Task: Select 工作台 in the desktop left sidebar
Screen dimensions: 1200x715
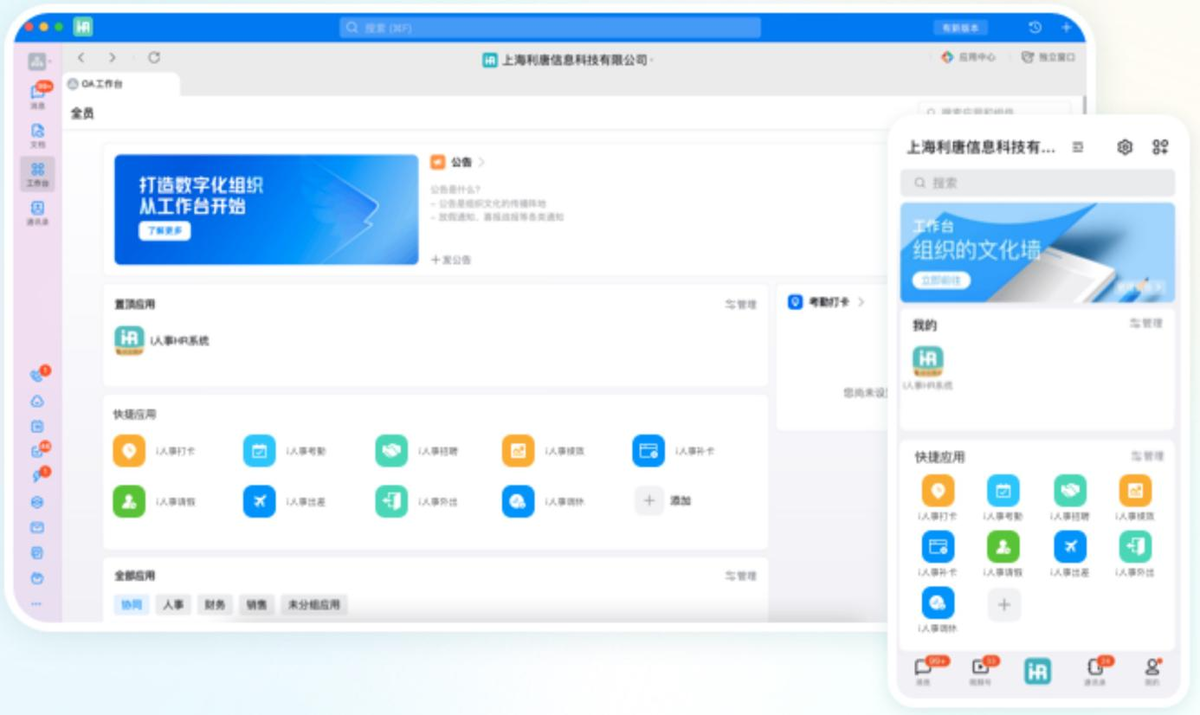Action: pyautogui.click(x=38, y=174)
